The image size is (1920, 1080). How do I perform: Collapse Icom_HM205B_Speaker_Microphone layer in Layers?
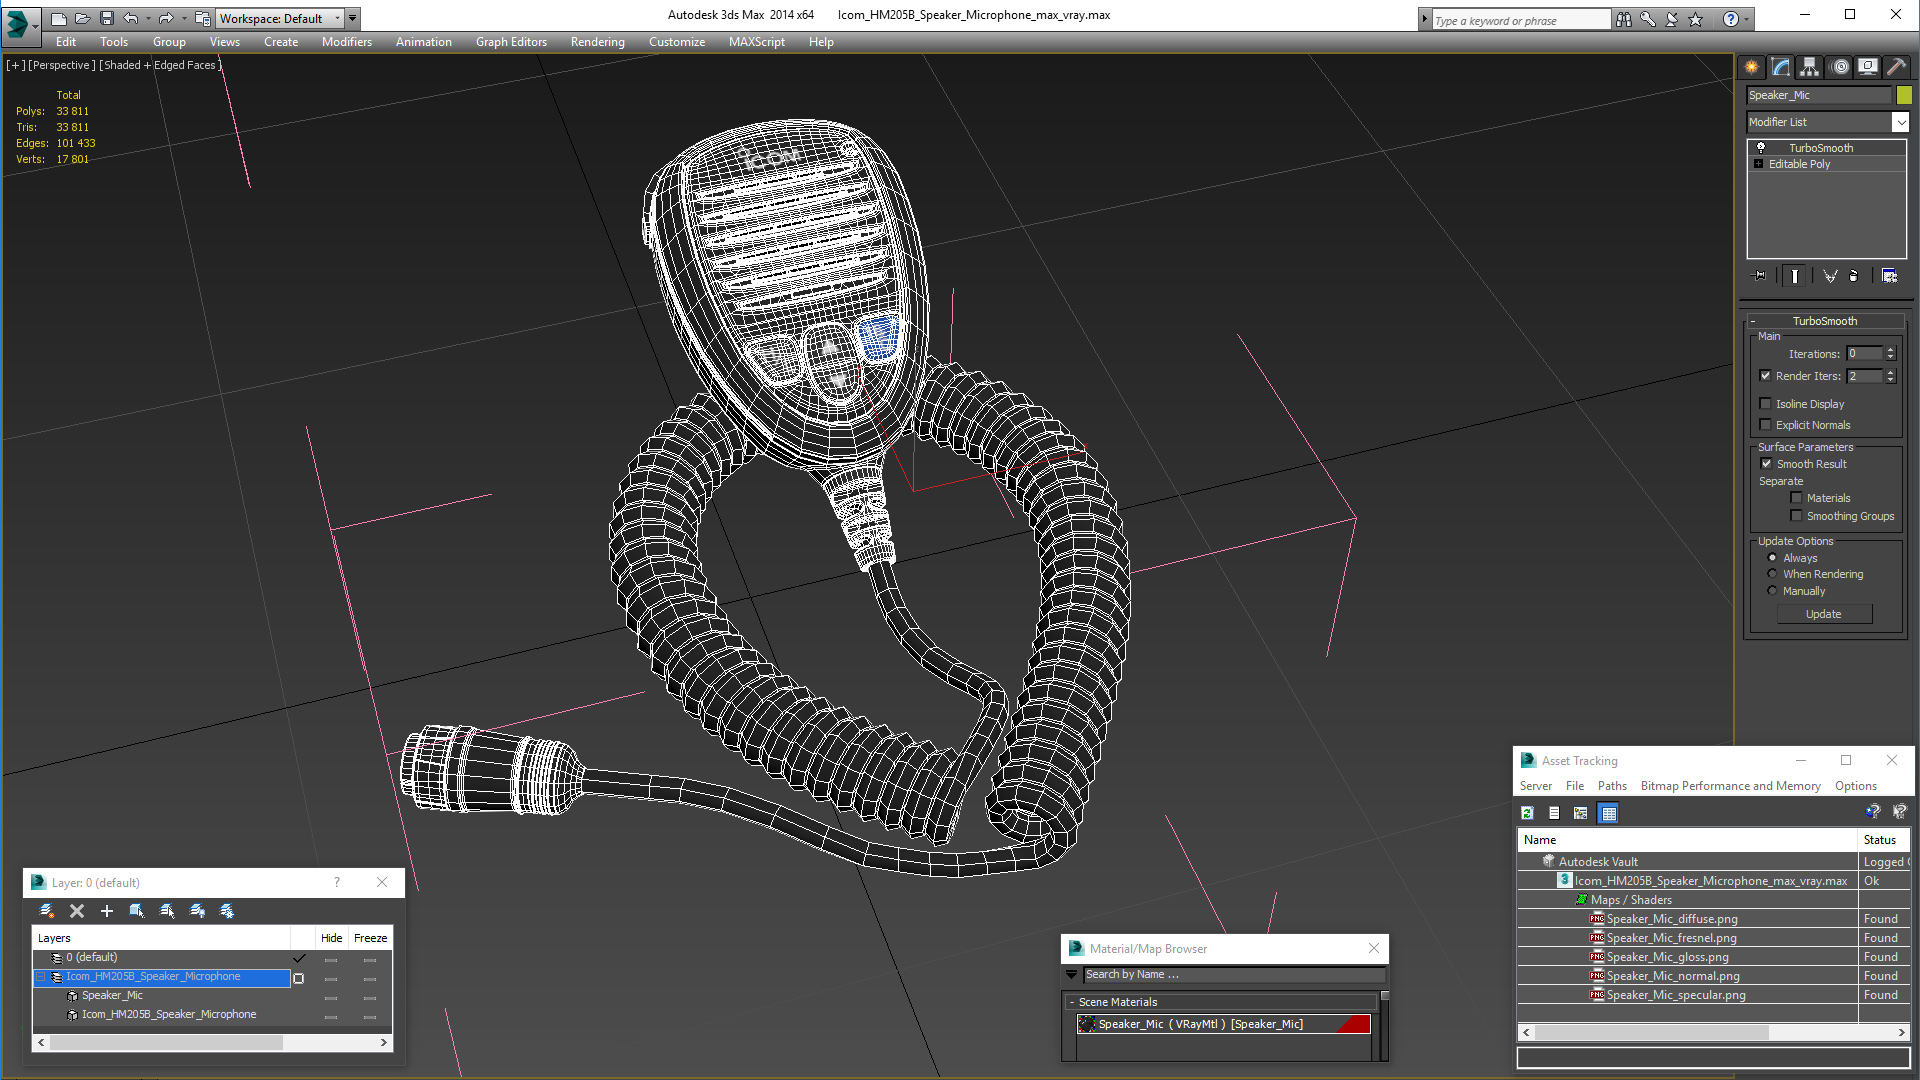click(41, 977)
